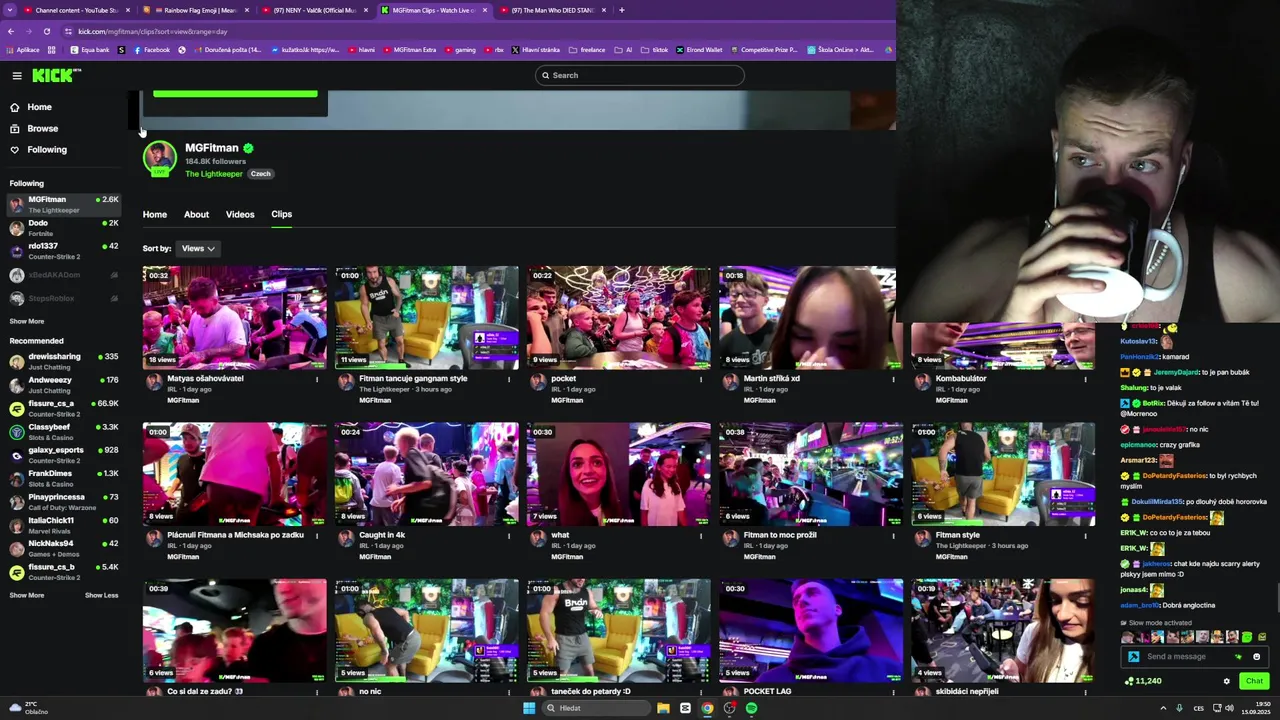Play POCKET LAG clip thumbnail

point(811,630)
